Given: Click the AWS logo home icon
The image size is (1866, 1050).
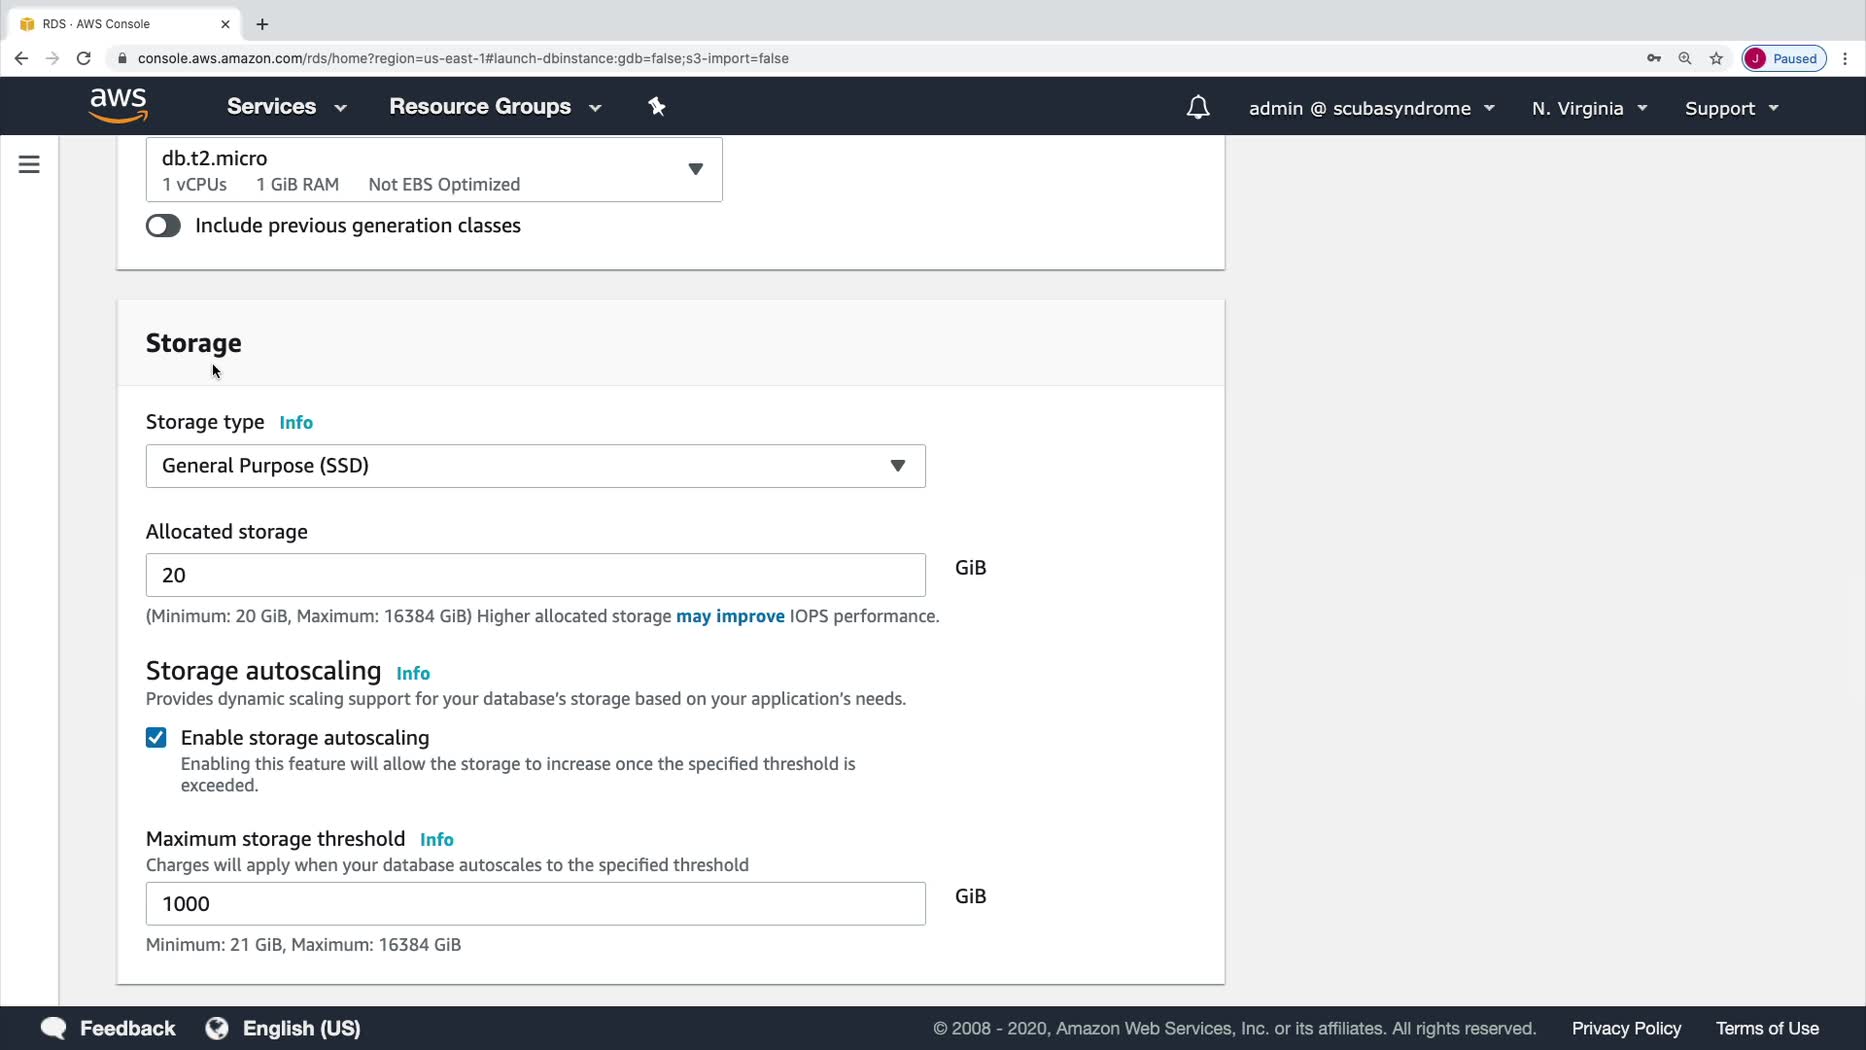Looking at the screenshot, I should click(x=118, y=105).
